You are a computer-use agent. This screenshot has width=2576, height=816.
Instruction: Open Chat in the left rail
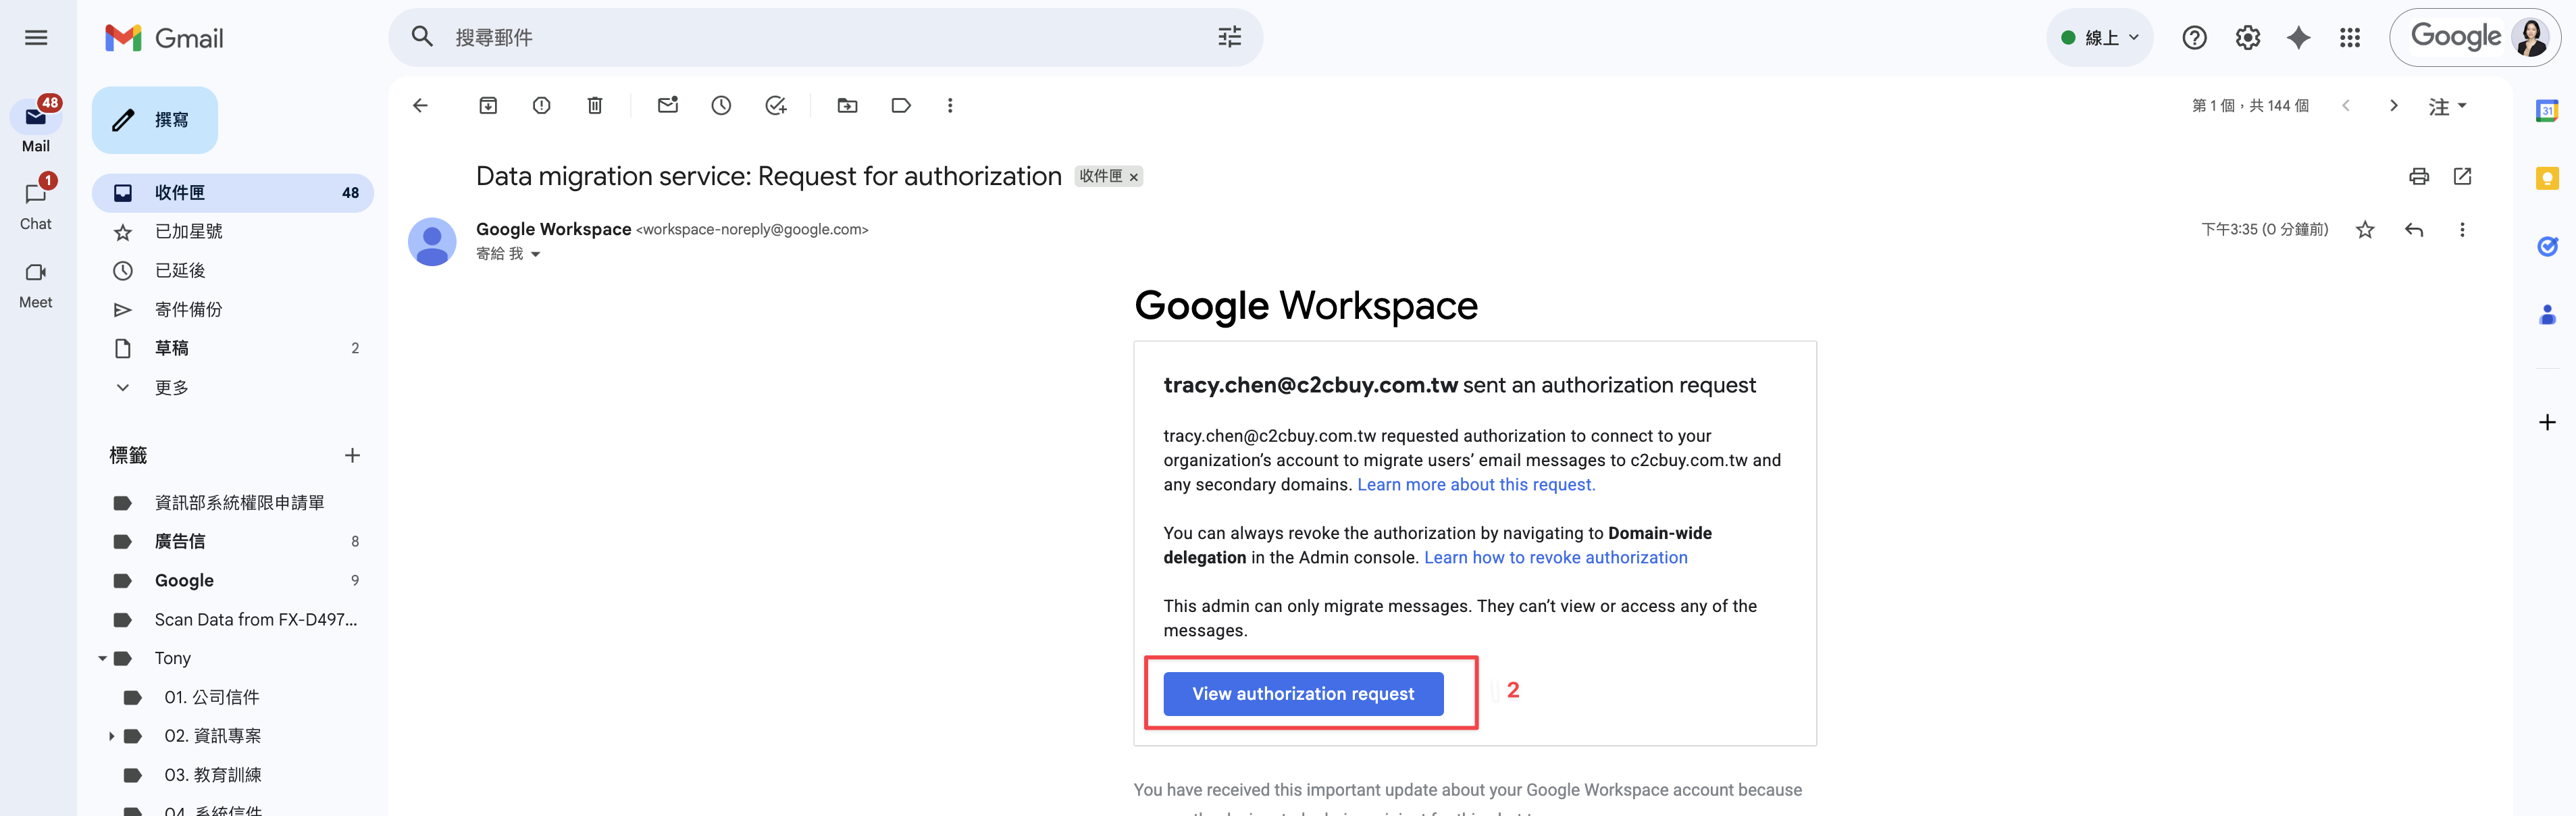click(x=36, y=203)
